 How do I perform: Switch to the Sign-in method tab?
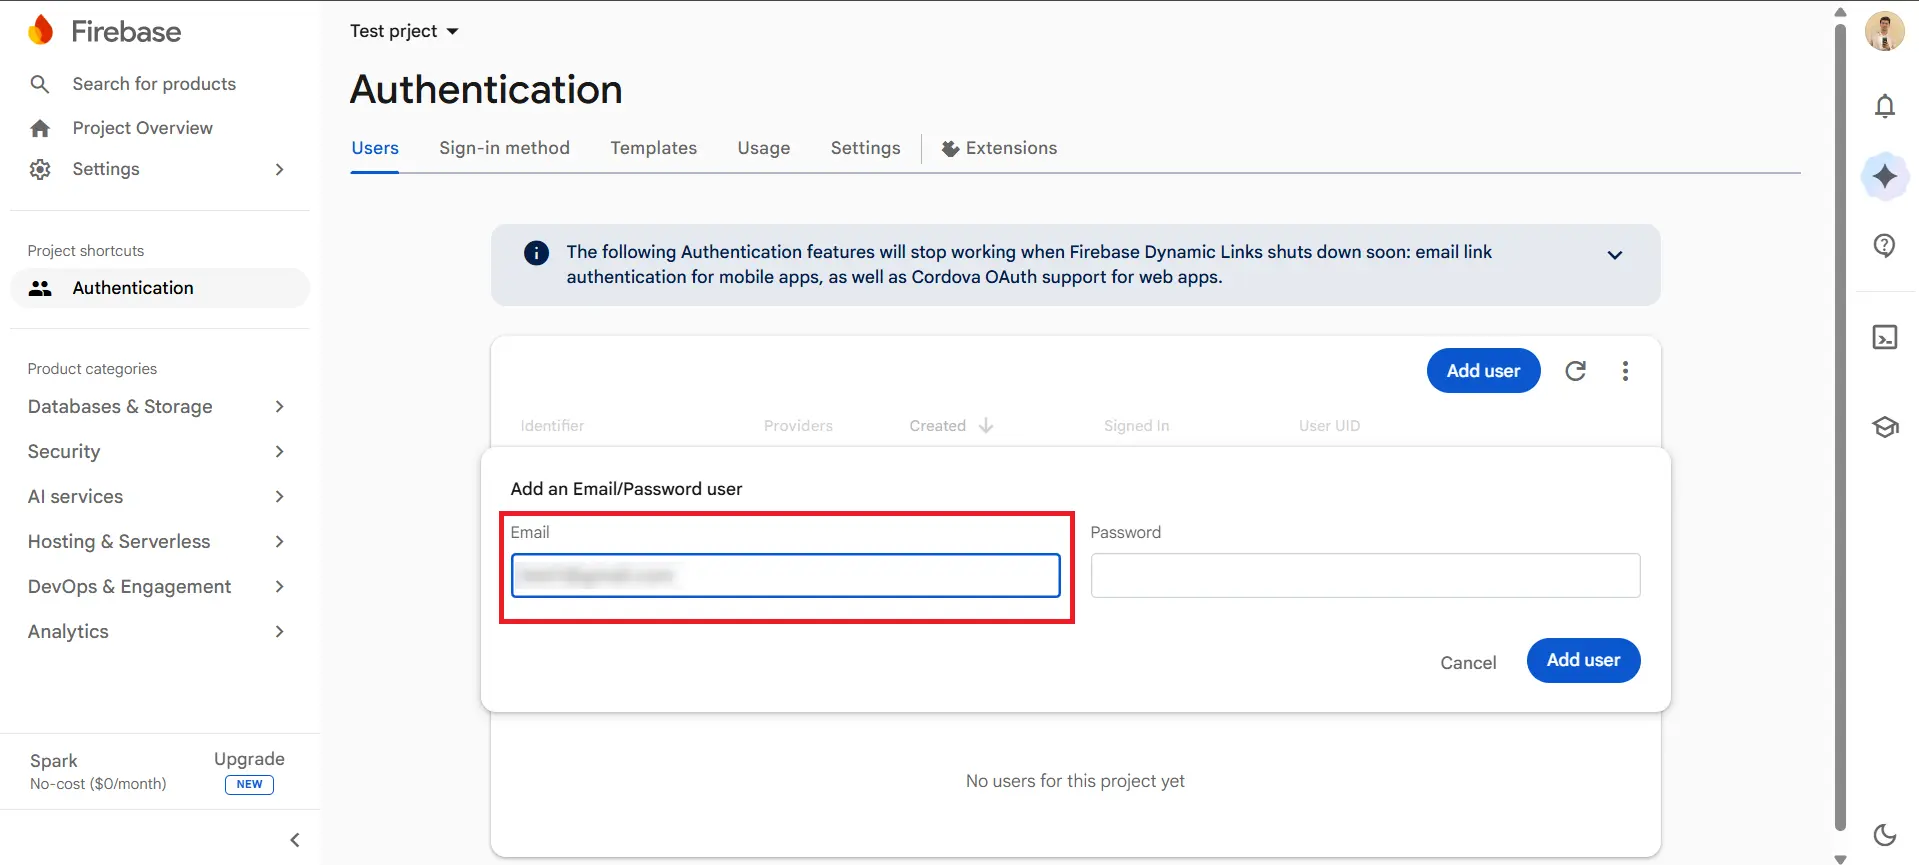(x=504, y=148)
